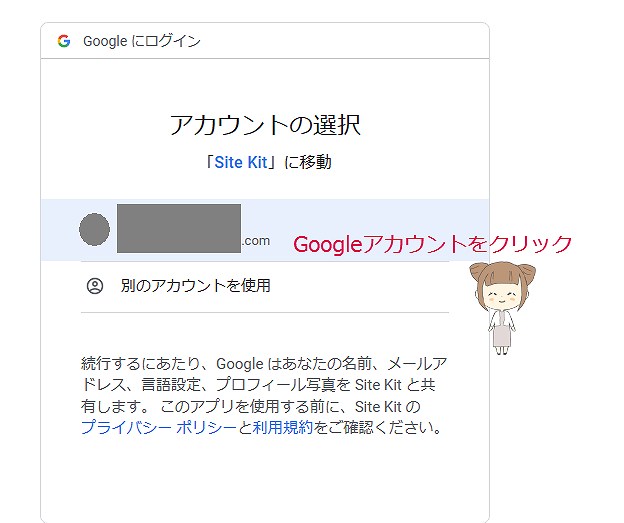Click the cartoon girl's left hair bun
Viewport: 624px width, 523px height.
(x=479, y=272)
